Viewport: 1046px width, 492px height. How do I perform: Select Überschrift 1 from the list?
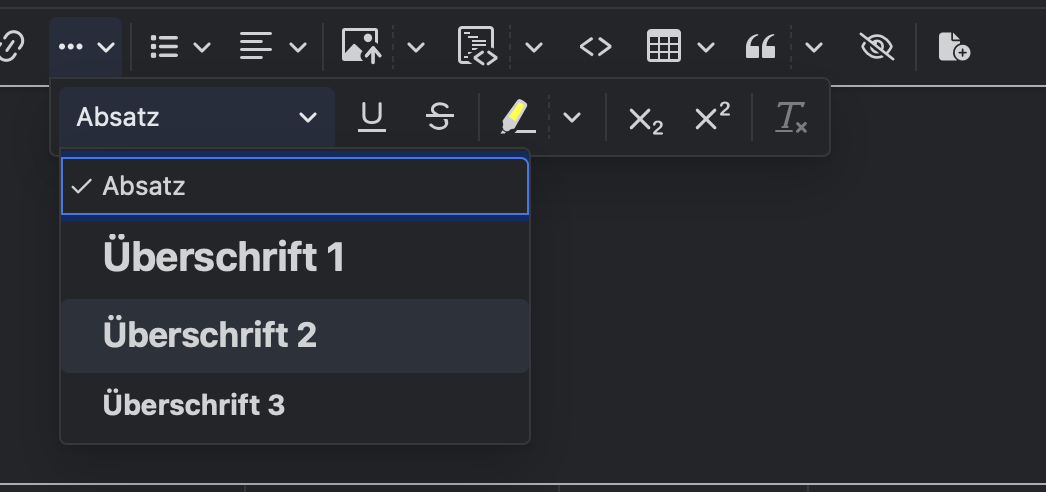(x=224, y=258)
